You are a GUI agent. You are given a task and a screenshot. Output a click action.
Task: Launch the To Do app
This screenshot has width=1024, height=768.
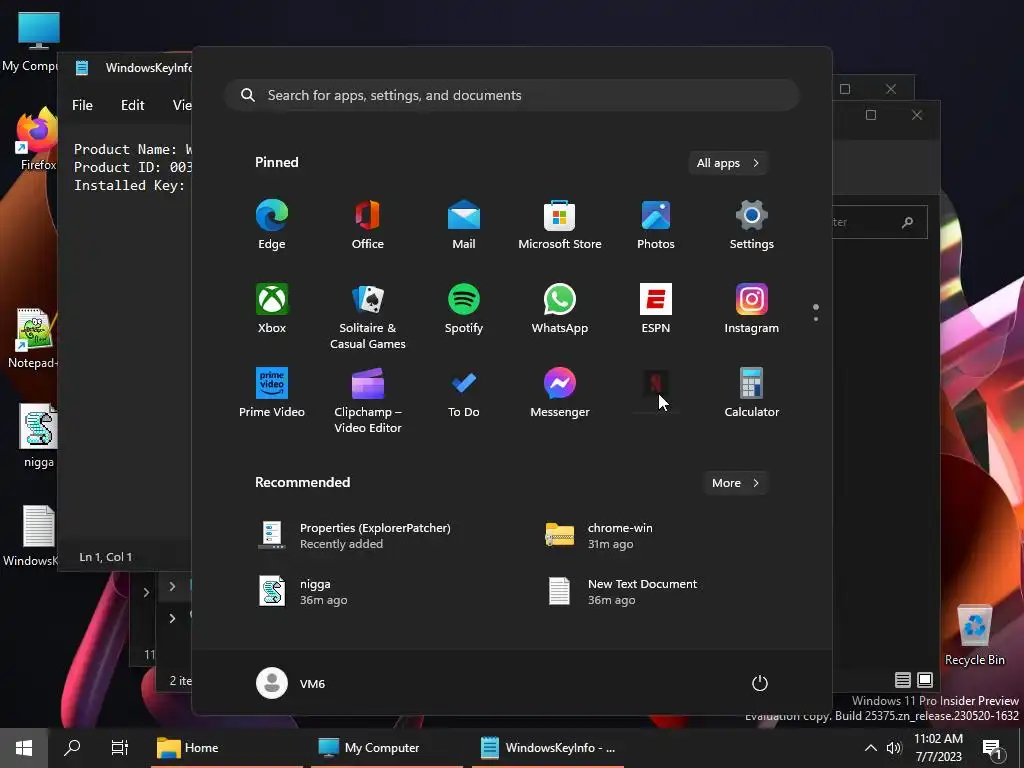[464, 392]
